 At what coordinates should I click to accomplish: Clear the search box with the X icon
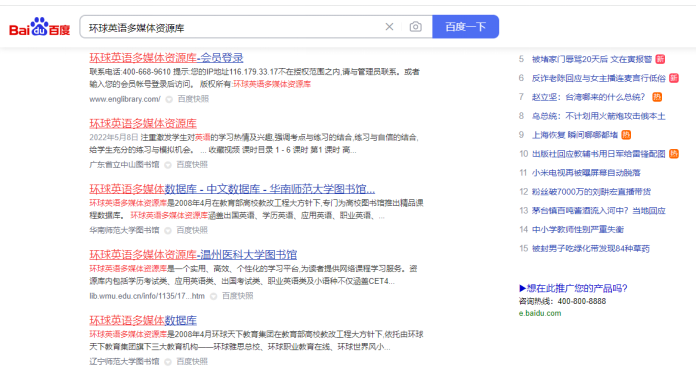(x=389, y=27)
